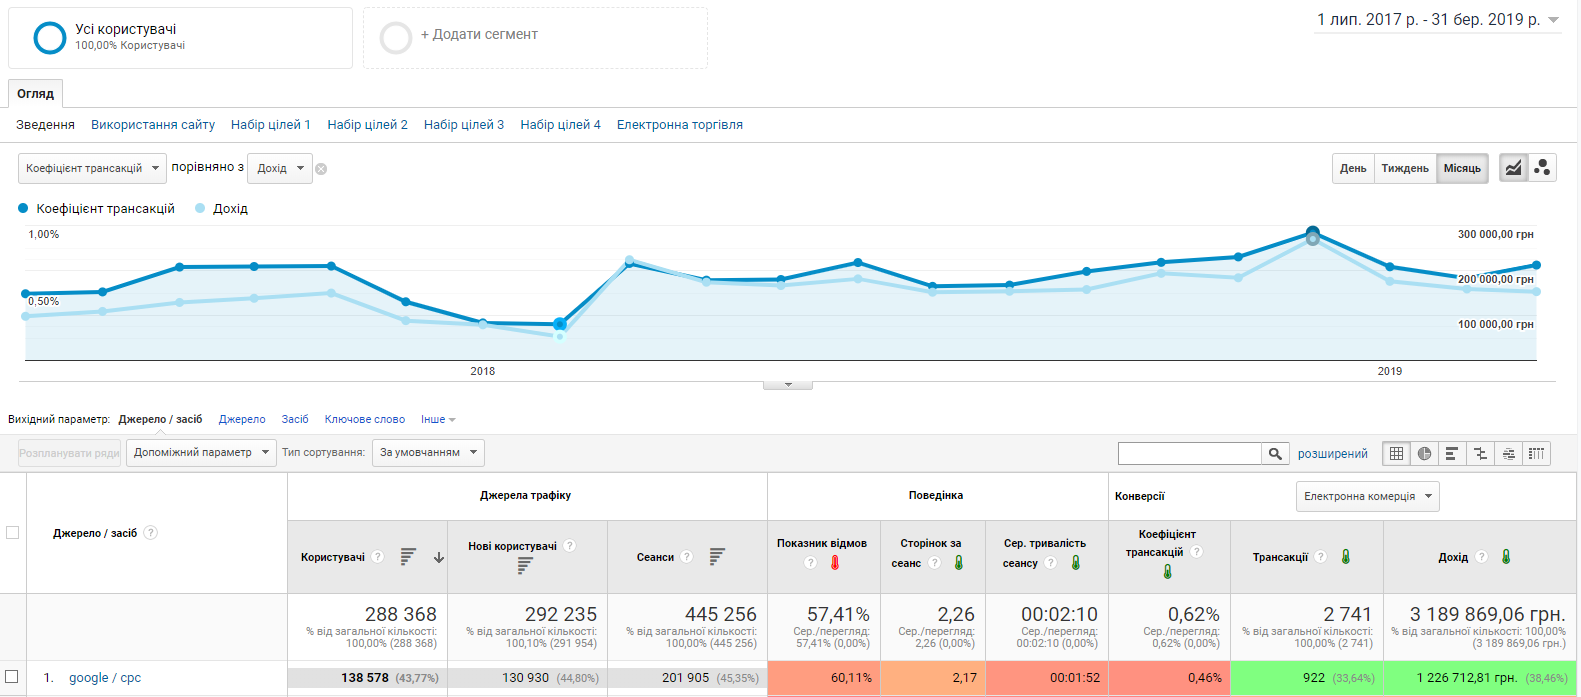Open the Електронна торгівля tab
This screenshot has width=1581, height=697.
(679, 125)
